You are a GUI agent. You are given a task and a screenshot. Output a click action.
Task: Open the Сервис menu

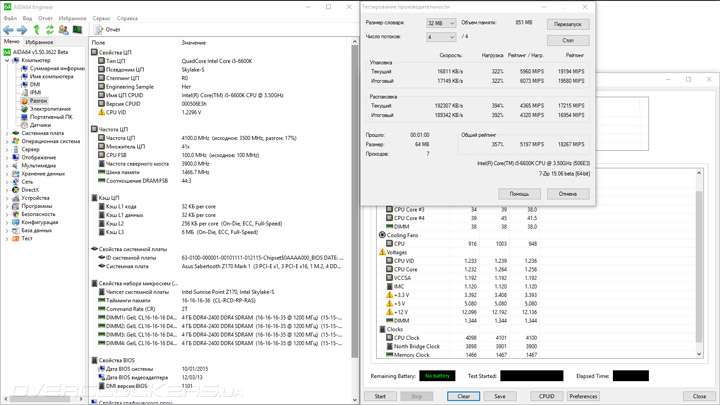click(101, 18)
